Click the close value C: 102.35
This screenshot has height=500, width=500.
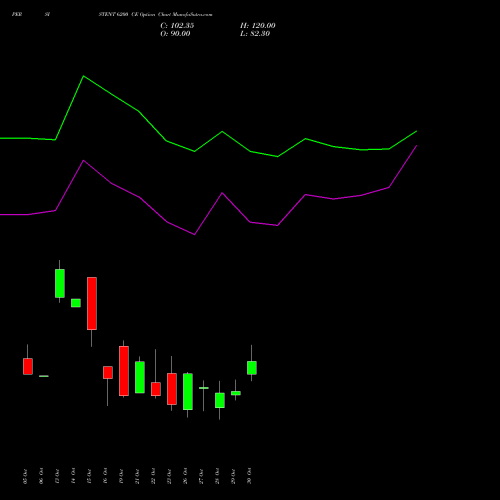click(177, 26)
